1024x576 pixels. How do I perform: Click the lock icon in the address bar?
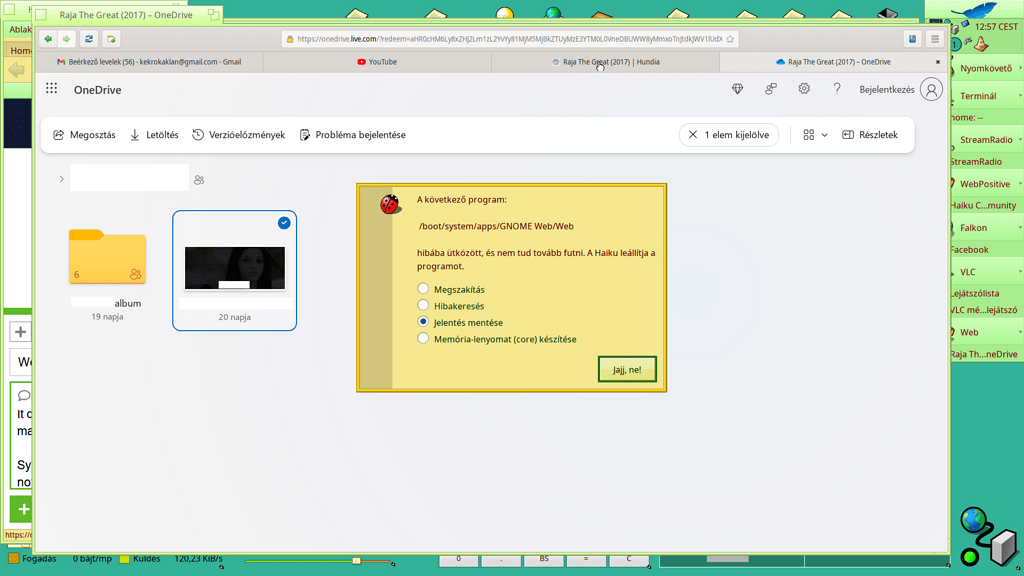click(x=291, y=39)
